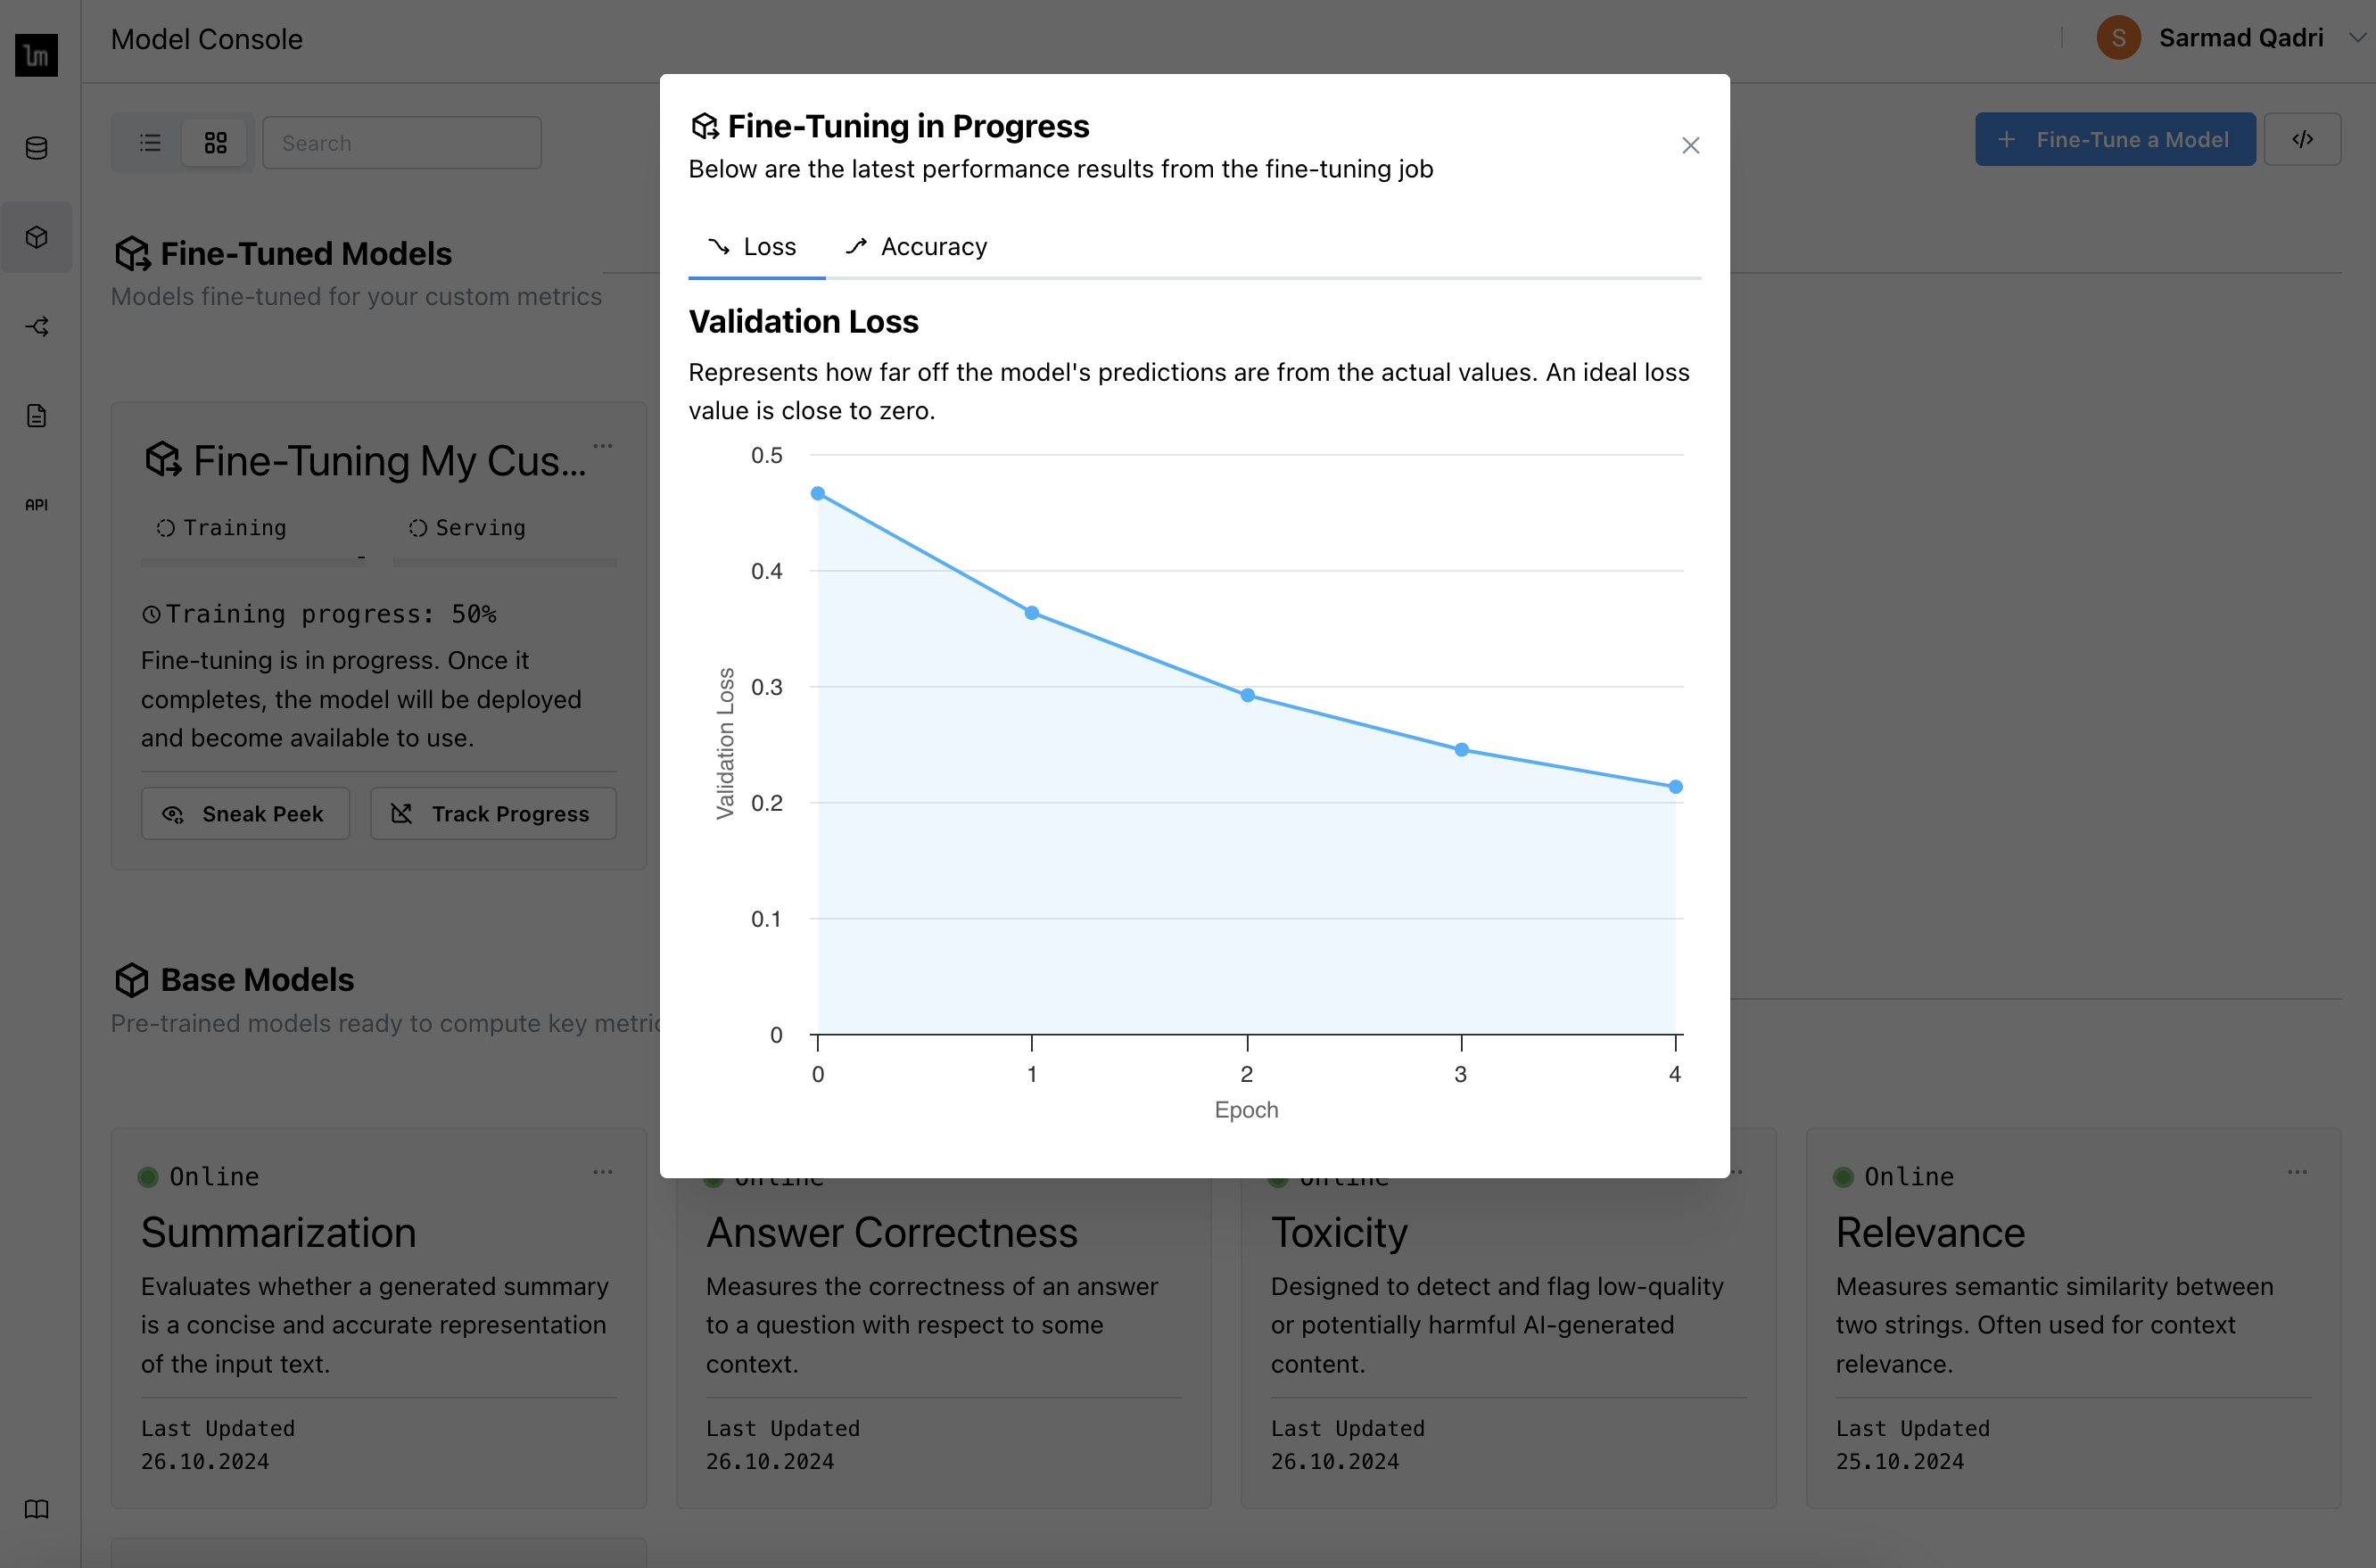Open the document icon in sidebar
Image resolution: width=2376 pixels, height=1568 pixels.
(36, 415)
